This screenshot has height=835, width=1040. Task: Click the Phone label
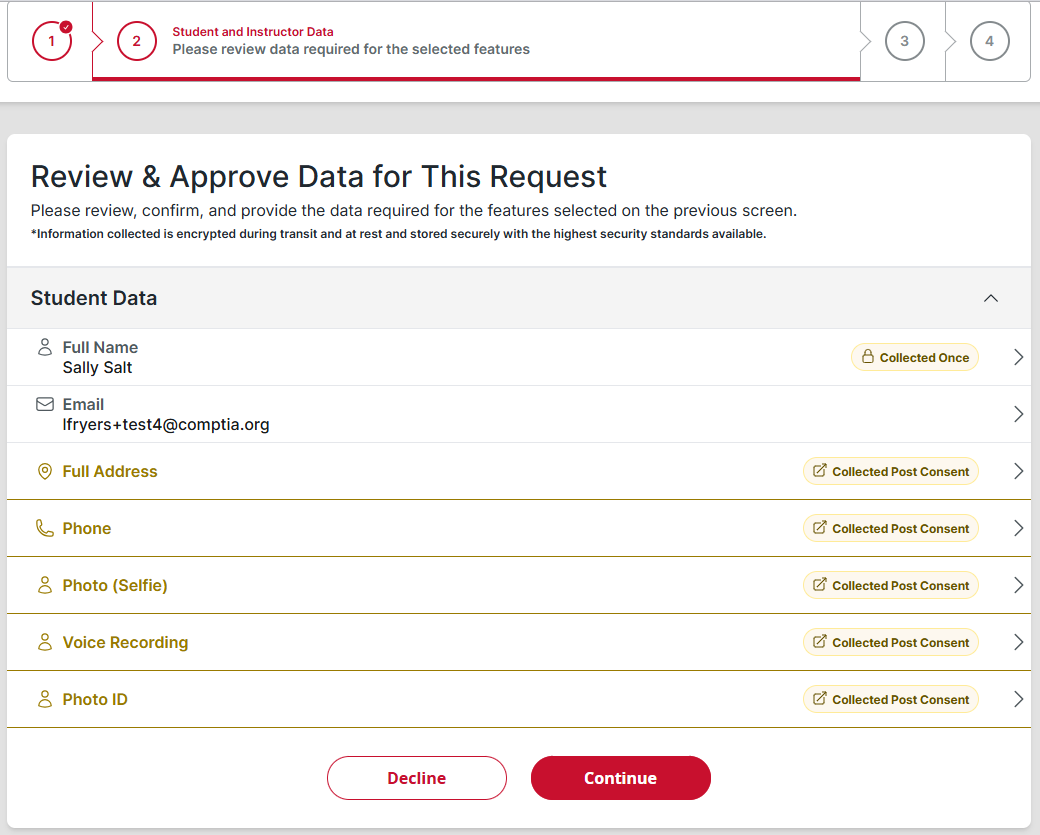pos(87,529)
